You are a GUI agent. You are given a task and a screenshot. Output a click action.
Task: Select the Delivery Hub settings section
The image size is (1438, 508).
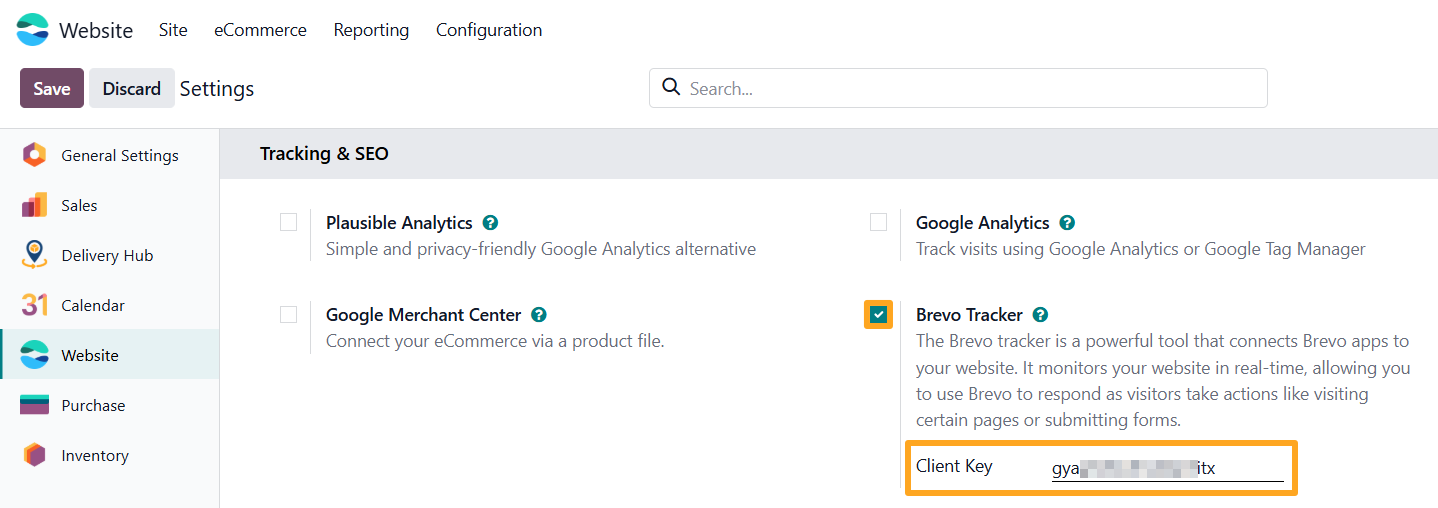[110, 255]
